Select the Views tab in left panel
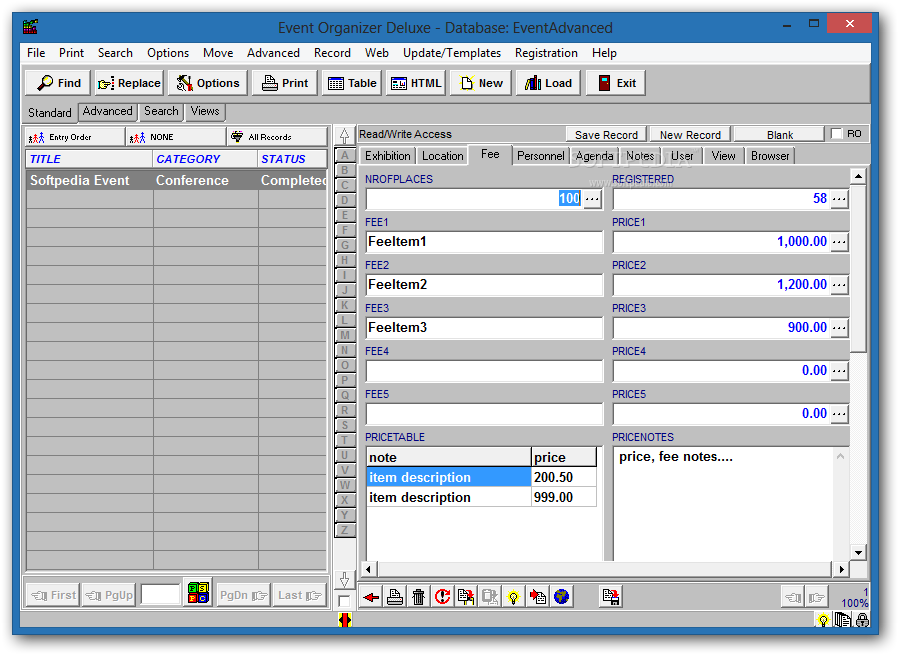The height and width of the screenshot is (655, 899). [x=205, y=111]
